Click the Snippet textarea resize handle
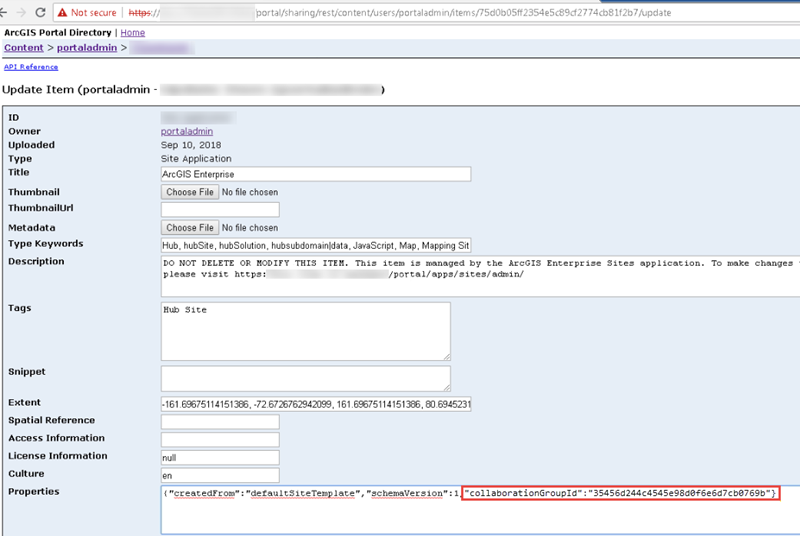 pos(447,388)
